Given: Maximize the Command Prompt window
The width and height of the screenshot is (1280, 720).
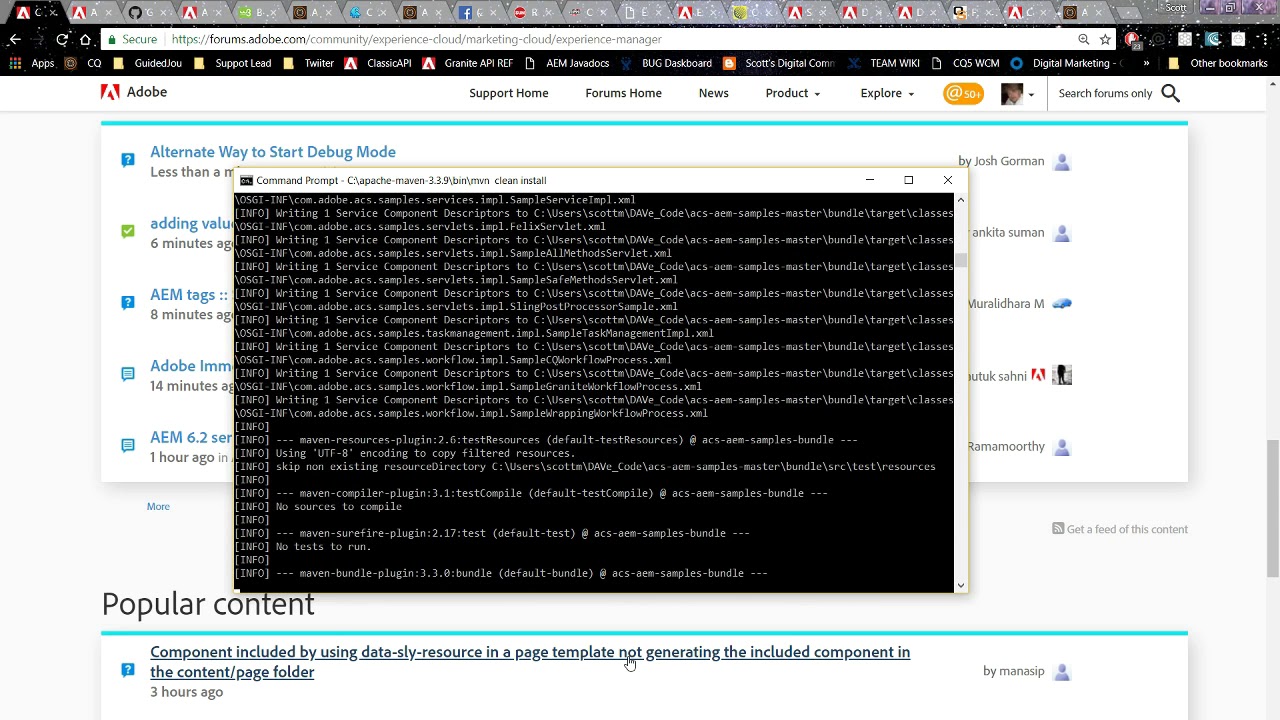Looking at the screenshot, I should 908,180.
